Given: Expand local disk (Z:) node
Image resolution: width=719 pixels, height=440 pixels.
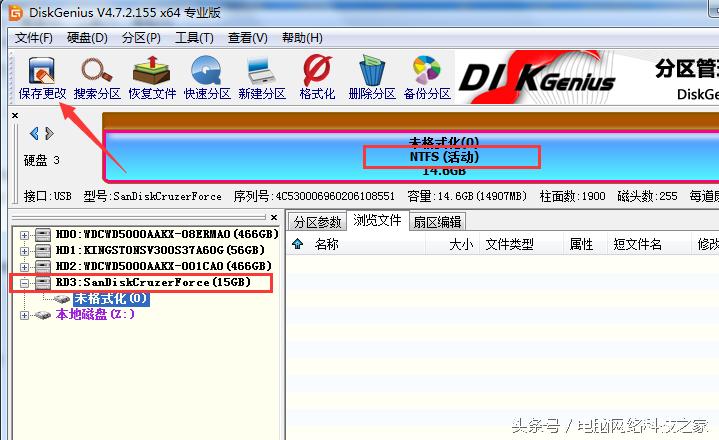Looking at the screenshot, I should pos(24,315).
